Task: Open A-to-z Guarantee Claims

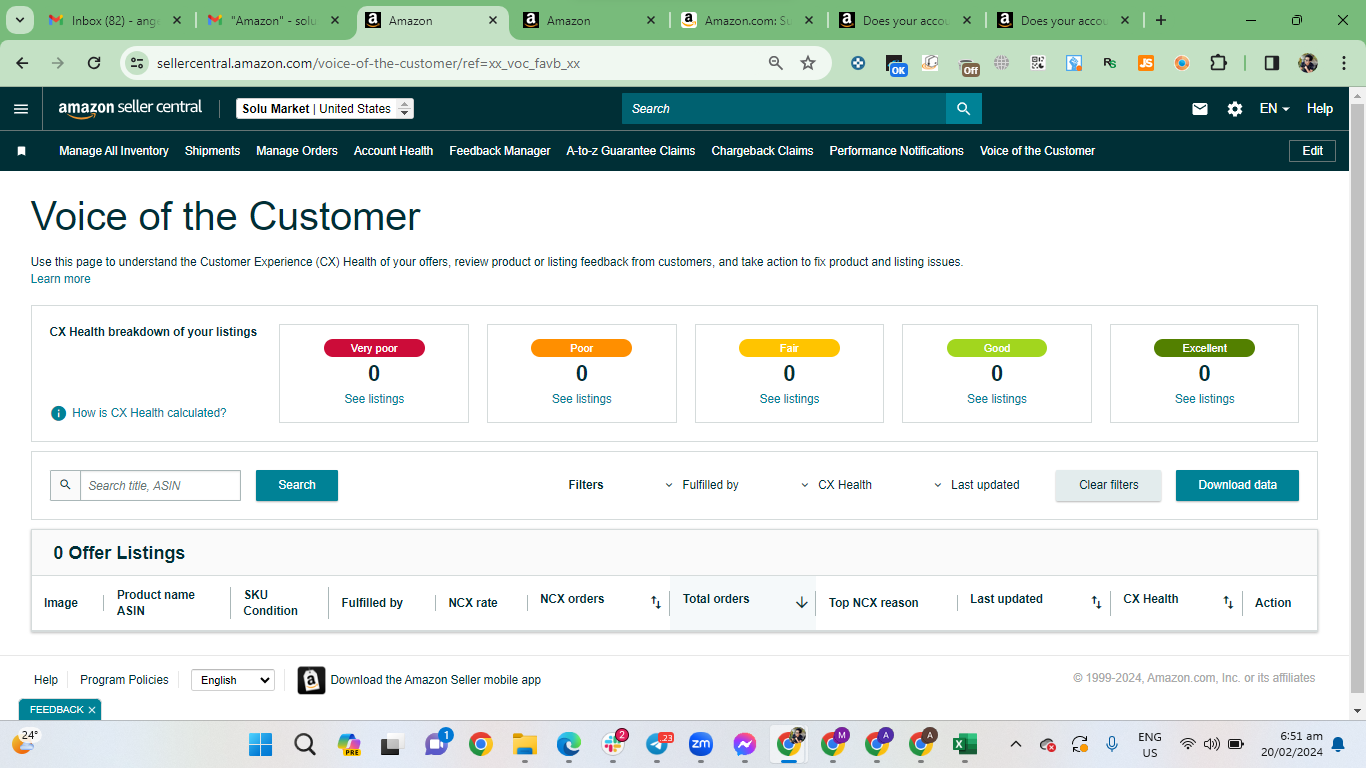Action: tap(631, 151)
